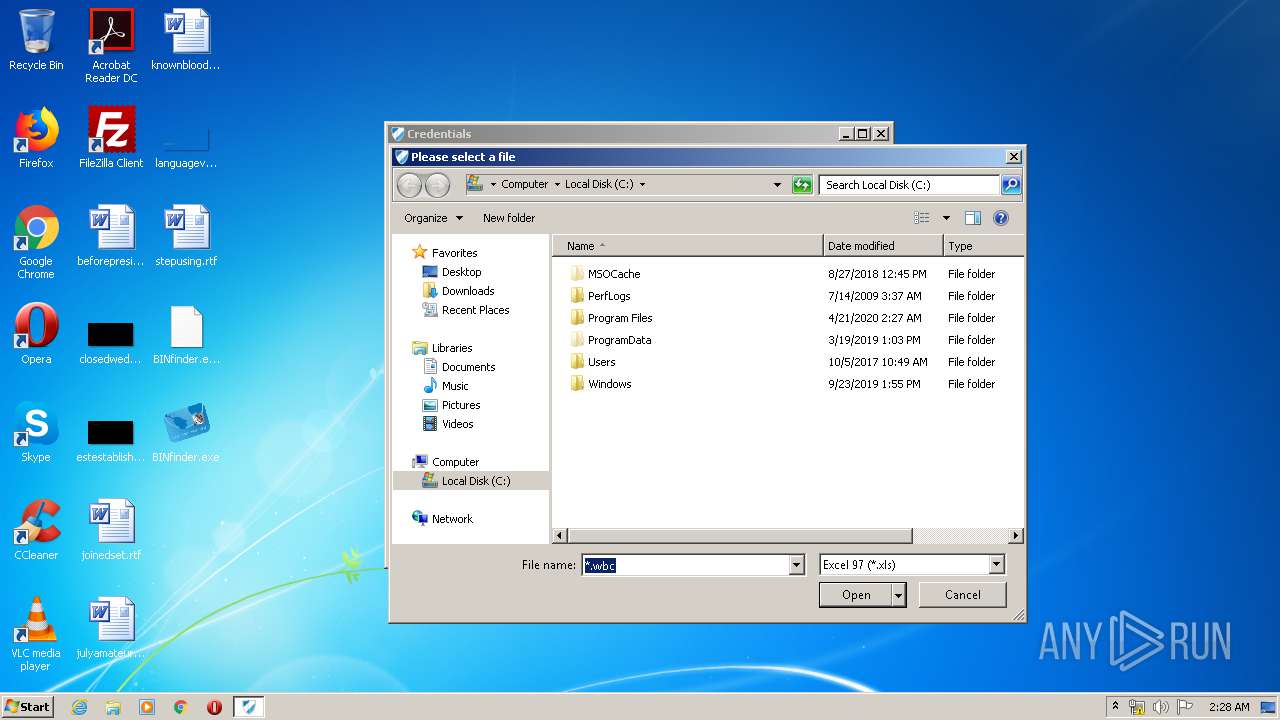
Task: Cancel the file selection dialog
Action: pyautogui.click(x=963, y=595)
